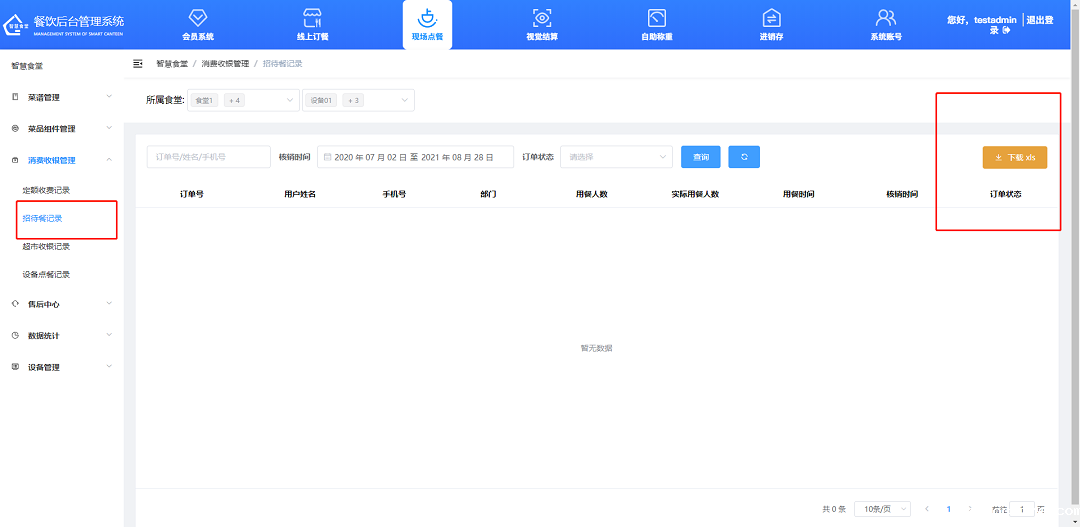Click the blue refresh icon button

[x=744, y=157]
